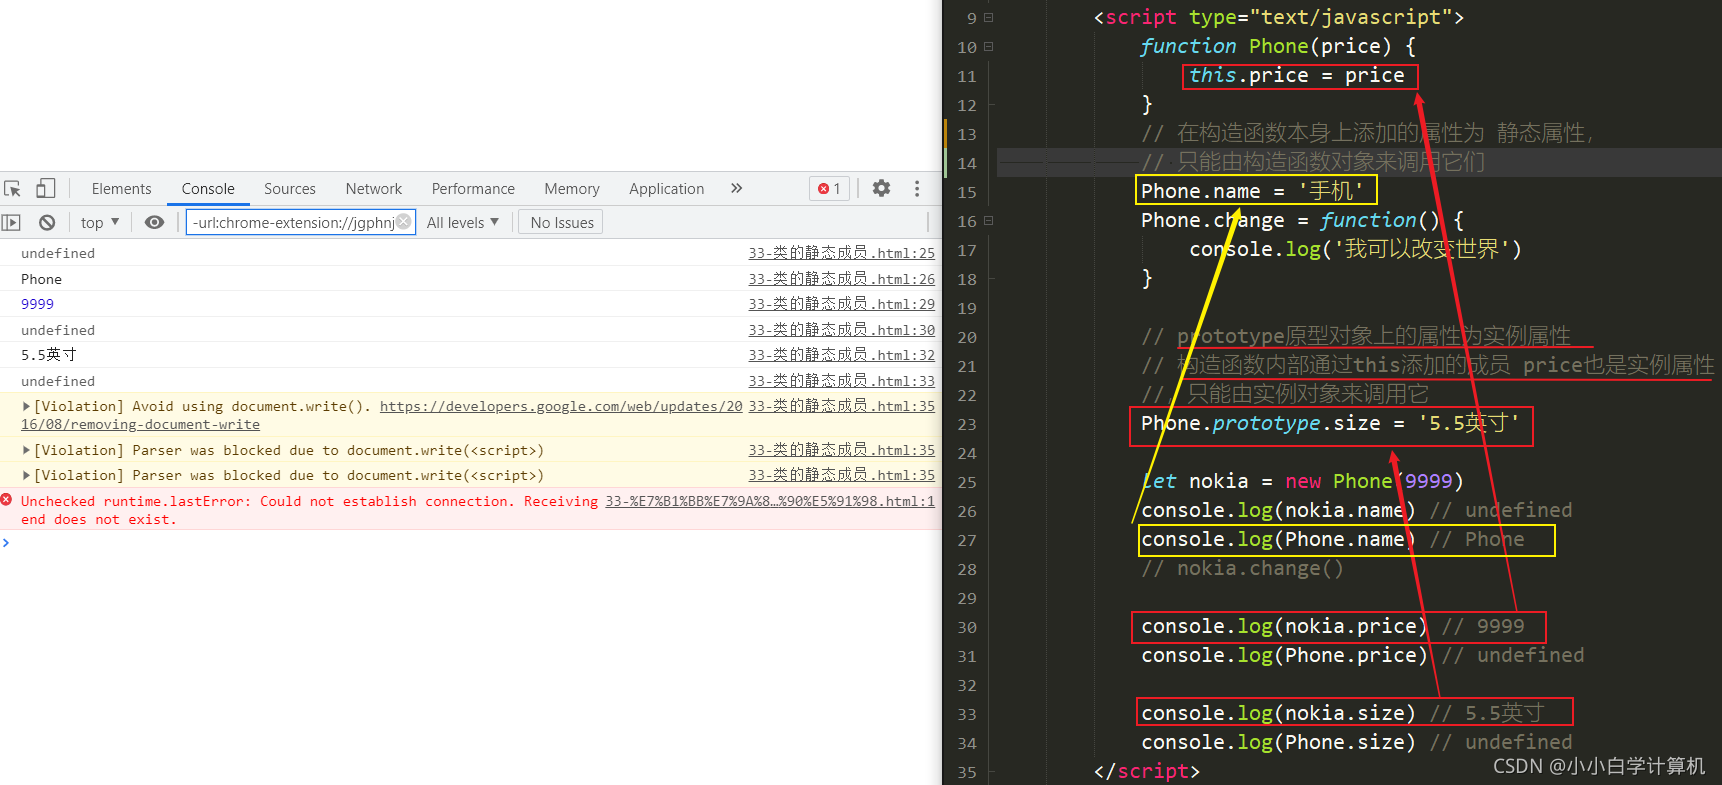
Task: Click the Phone console output row
Action: [470, 279]
